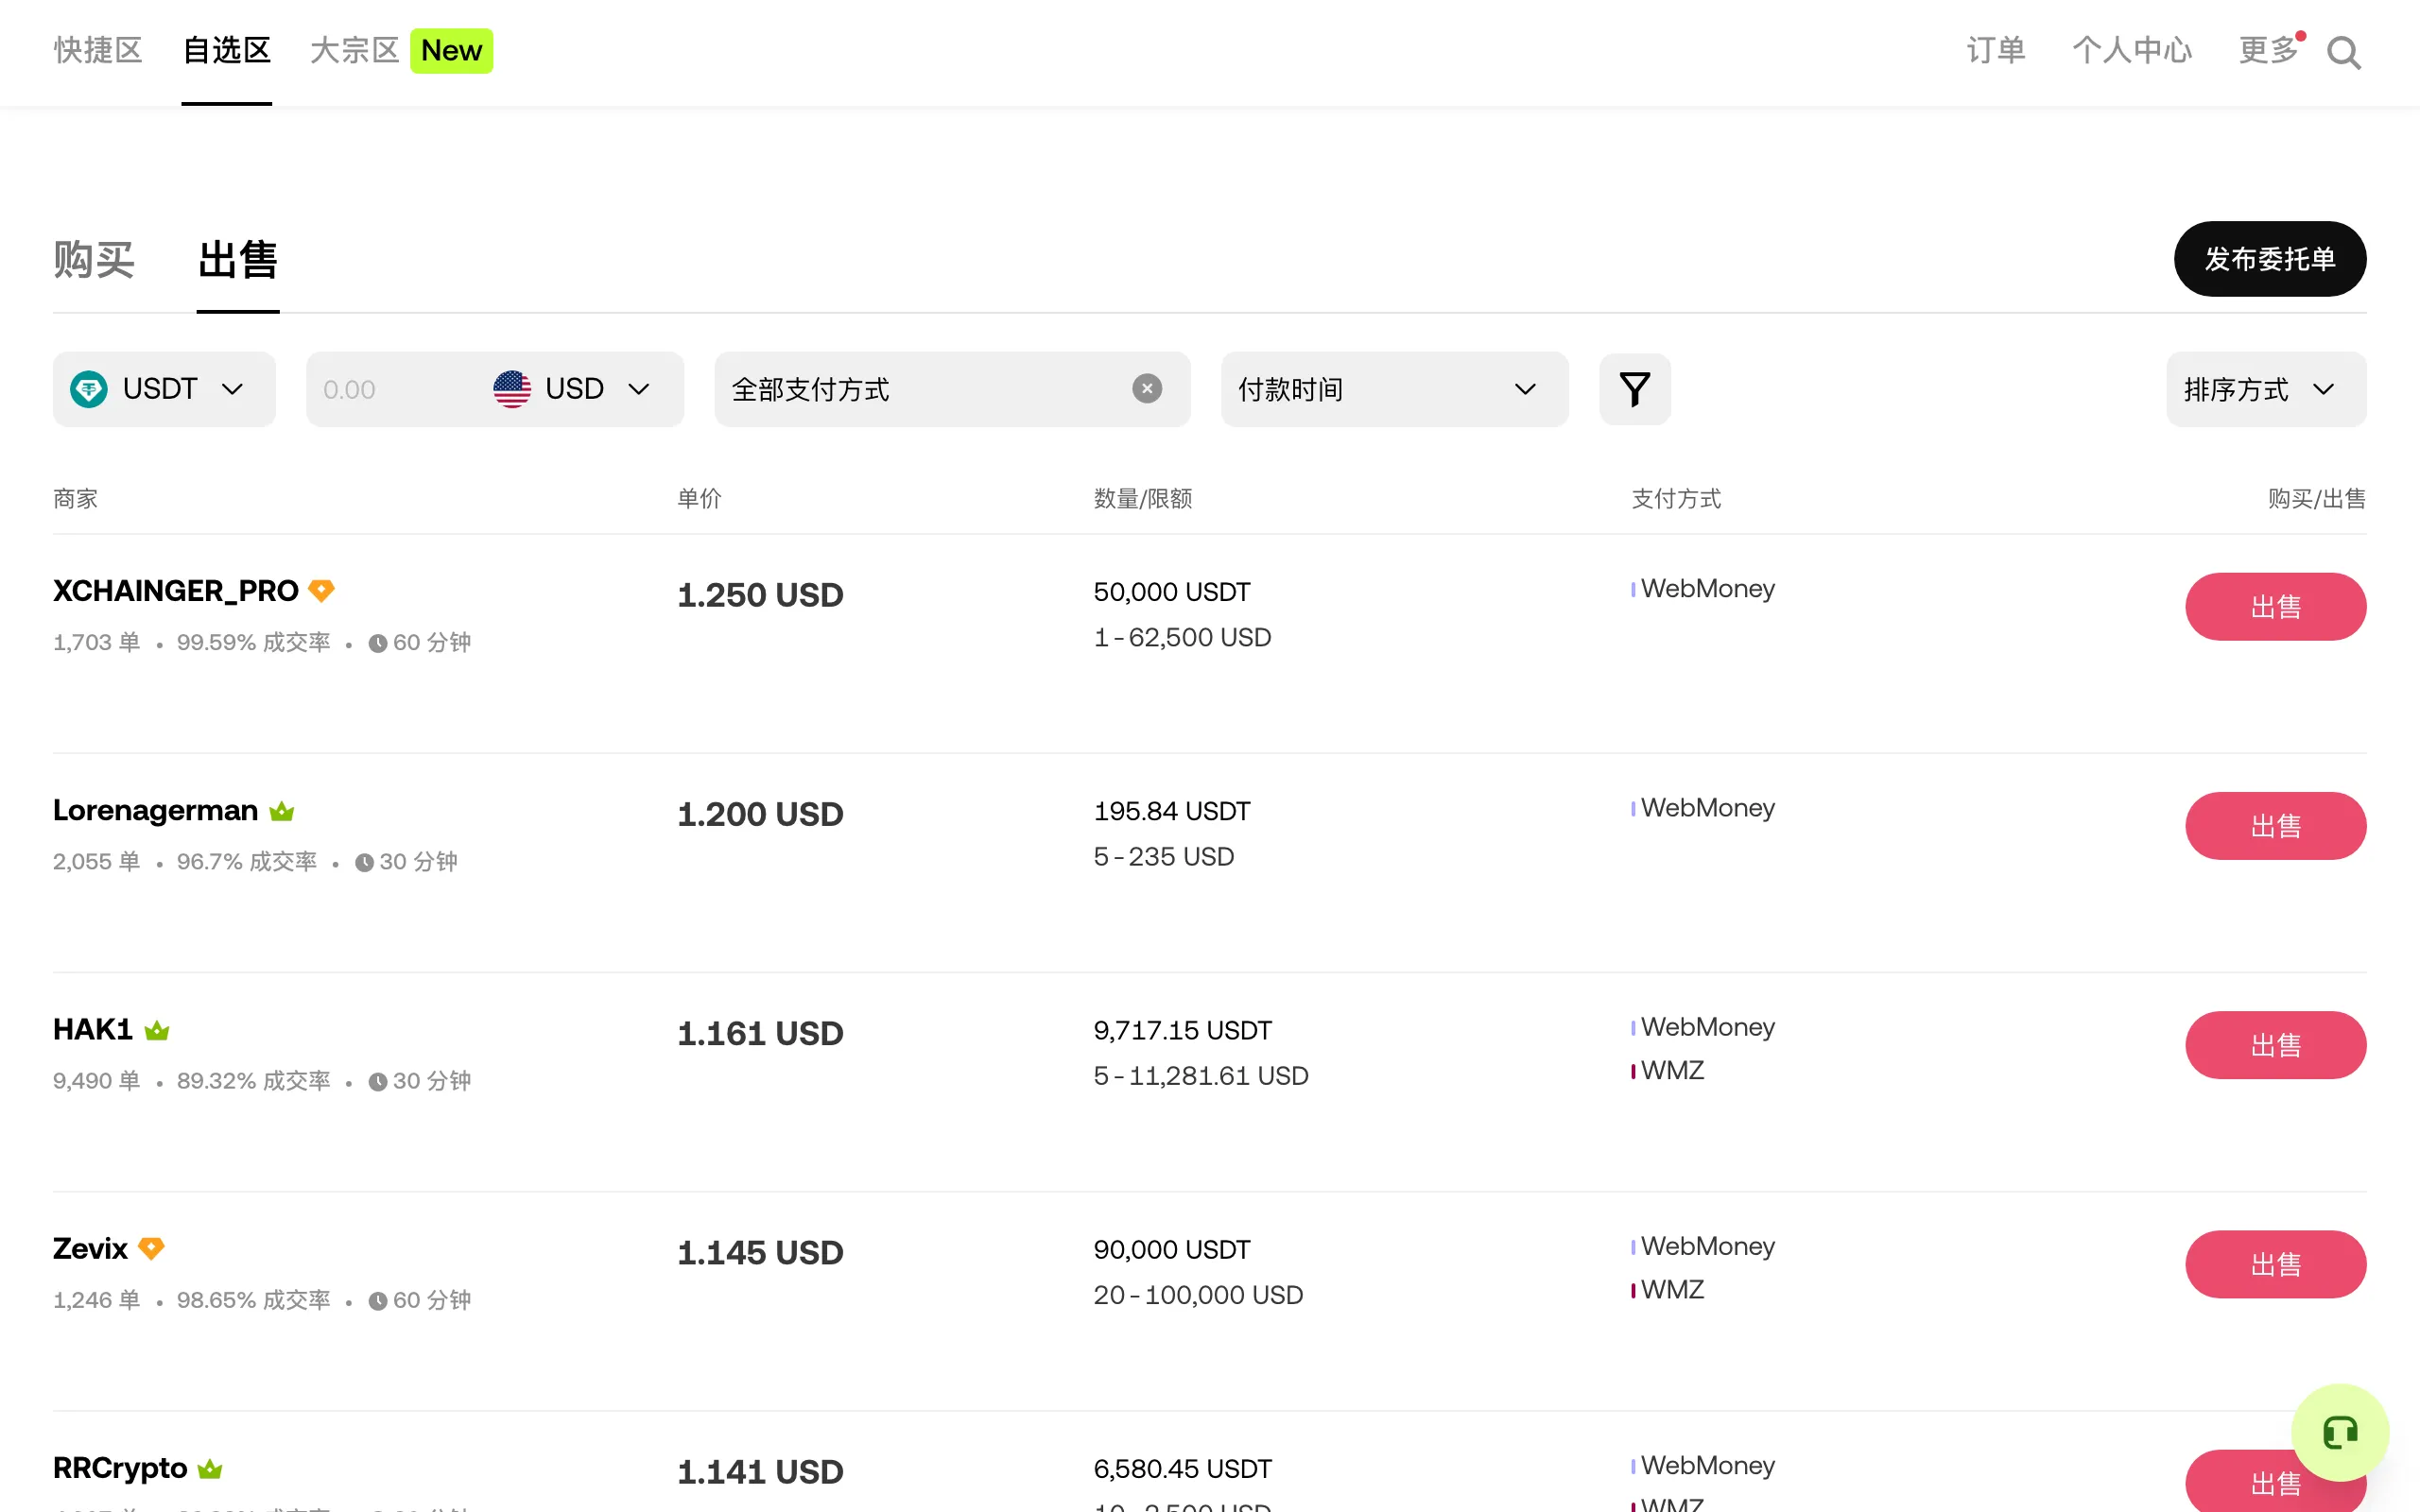Click Lorenagerman's green crown badge

point(282,811)
